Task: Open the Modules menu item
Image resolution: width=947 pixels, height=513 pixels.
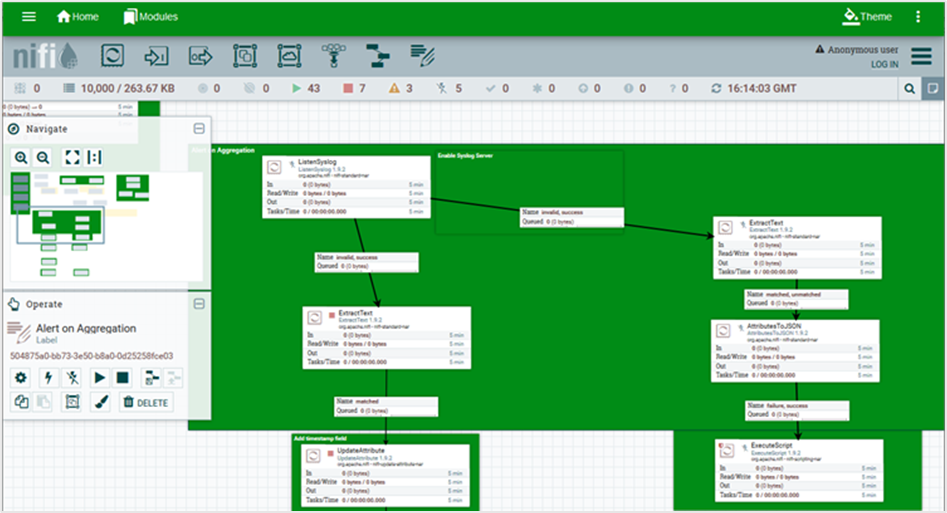Action: [150, 17]
